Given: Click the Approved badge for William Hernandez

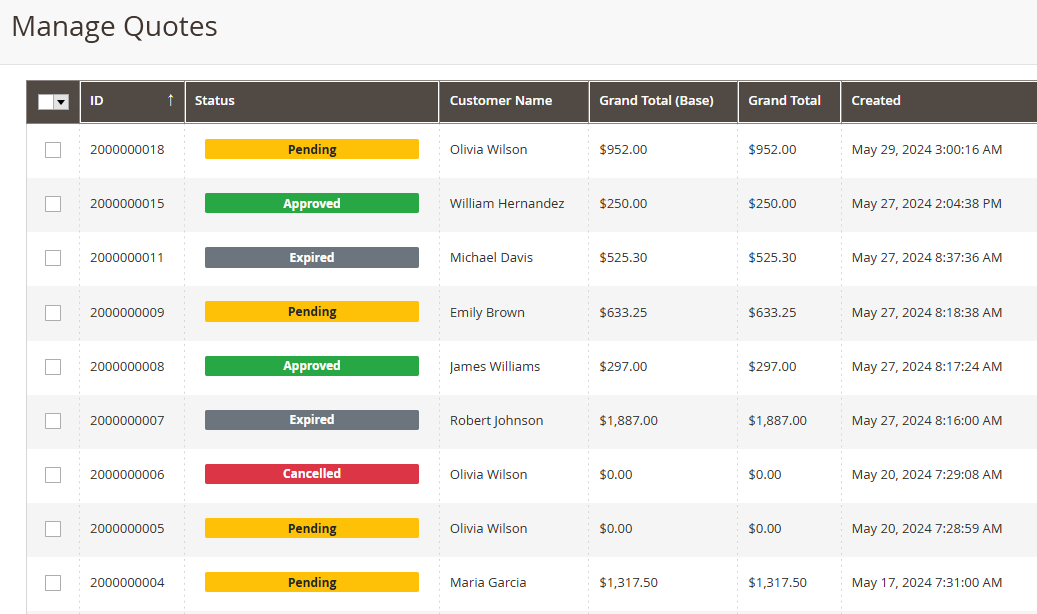Looking at the screenshot, I should 311,203.
